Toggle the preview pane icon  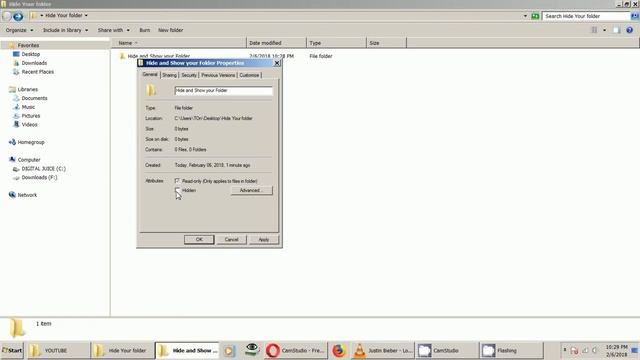(x=616, y=30)
